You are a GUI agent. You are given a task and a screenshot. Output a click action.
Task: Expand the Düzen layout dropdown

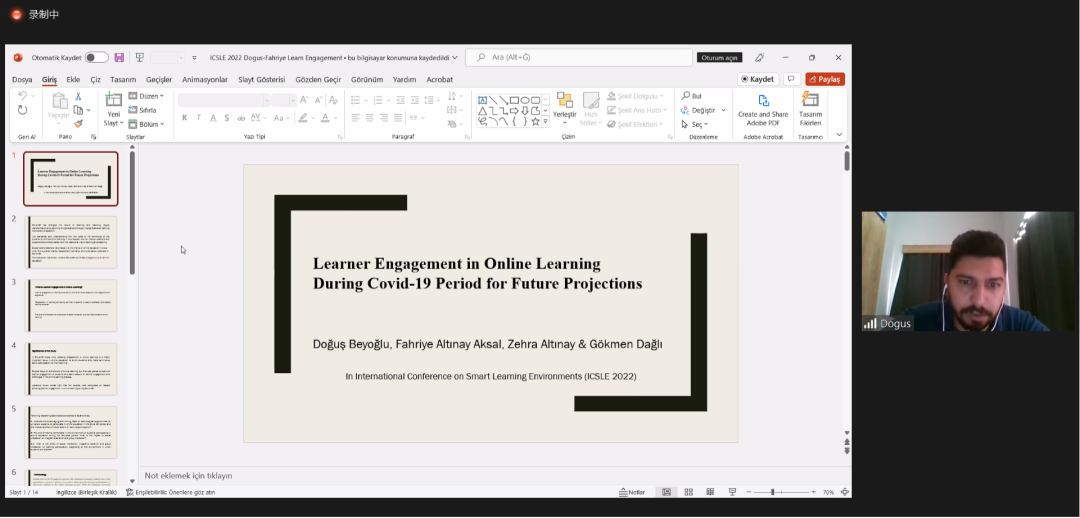(150, 96)
